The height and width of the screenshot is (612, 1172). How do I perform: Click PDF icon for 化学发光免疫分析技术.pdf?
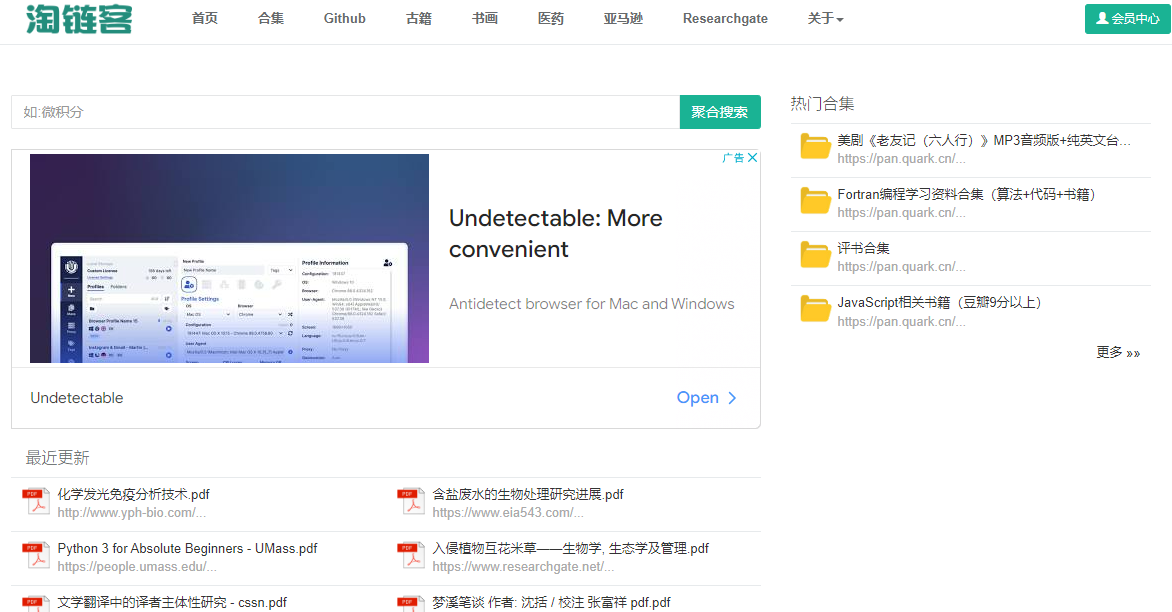point(36,501)
